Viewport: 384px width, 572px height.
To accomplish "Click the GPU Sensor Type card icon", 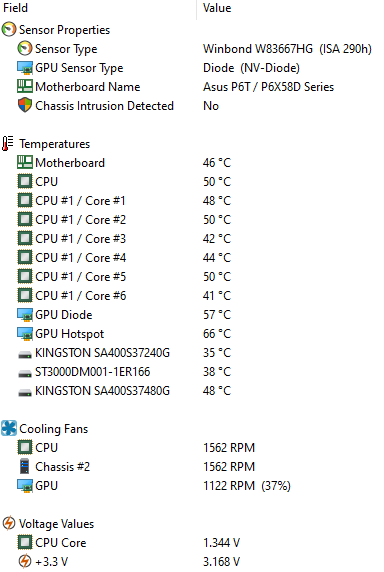I will (25, 68).
